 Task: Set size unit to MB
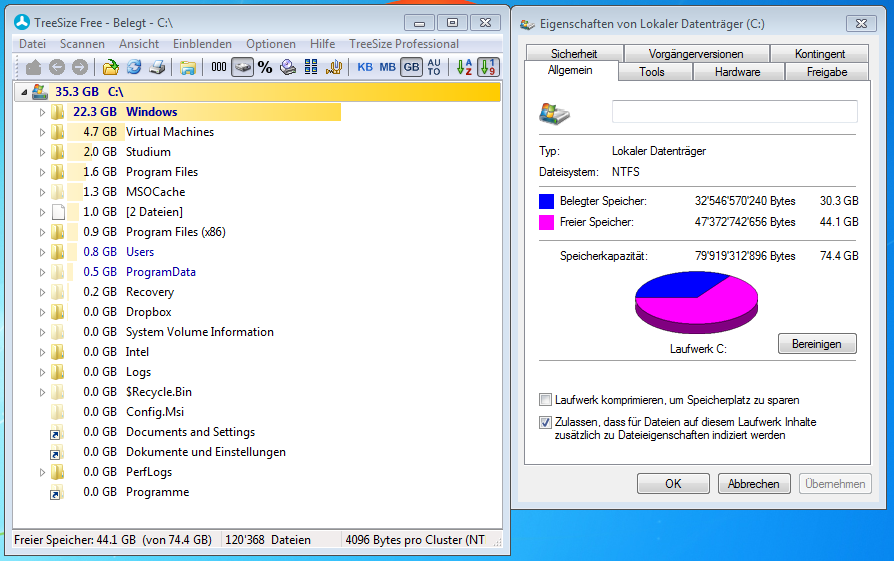tap(388, 67)
